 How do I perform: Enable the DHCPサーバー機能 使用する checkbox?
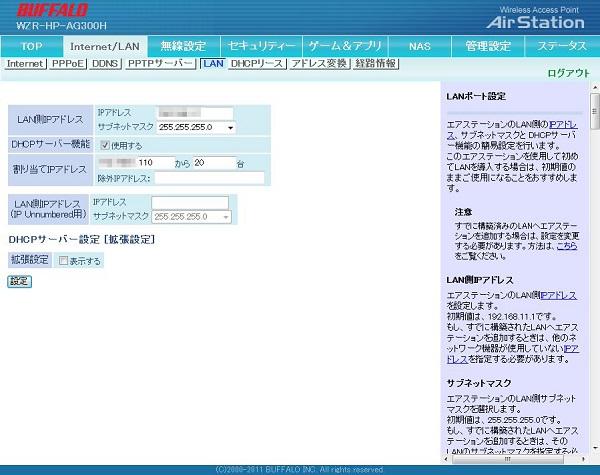tap(105, 145)
